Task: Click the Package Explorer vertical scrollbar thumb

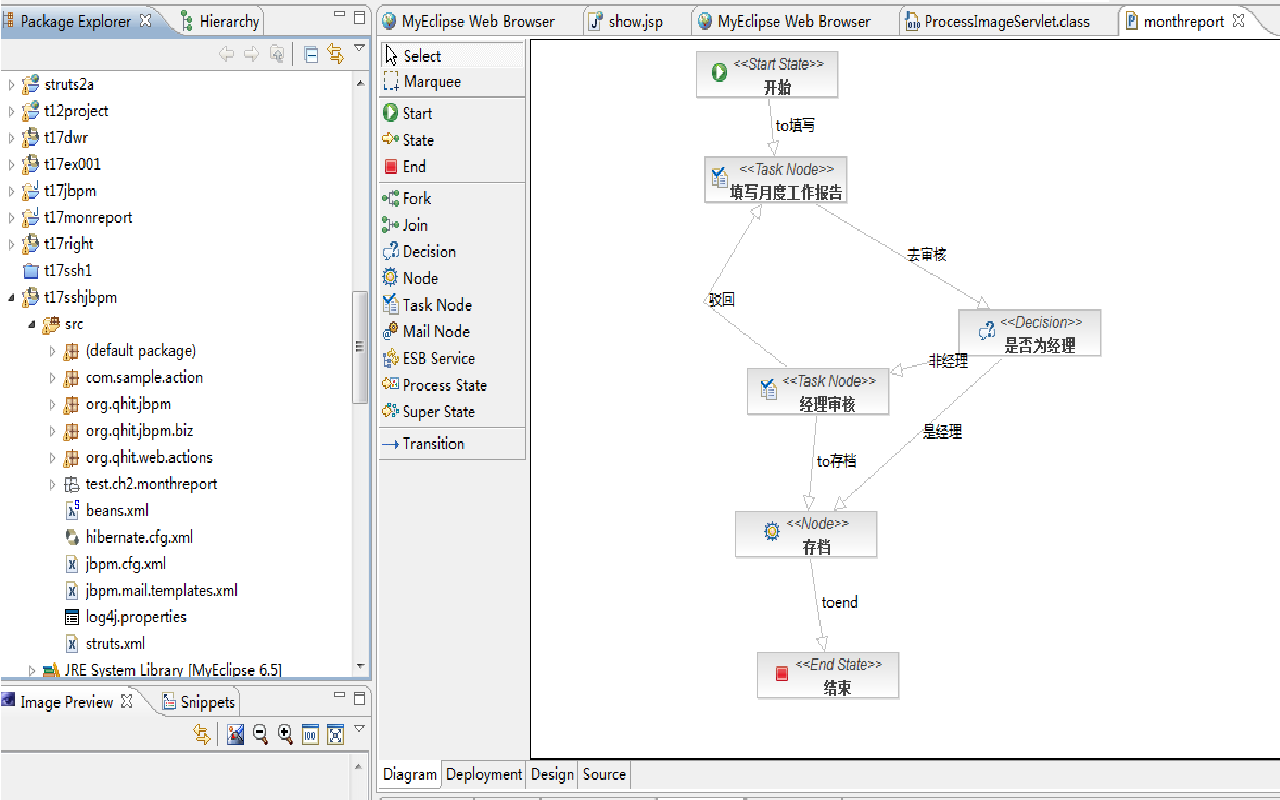Action: pos(360,347)
